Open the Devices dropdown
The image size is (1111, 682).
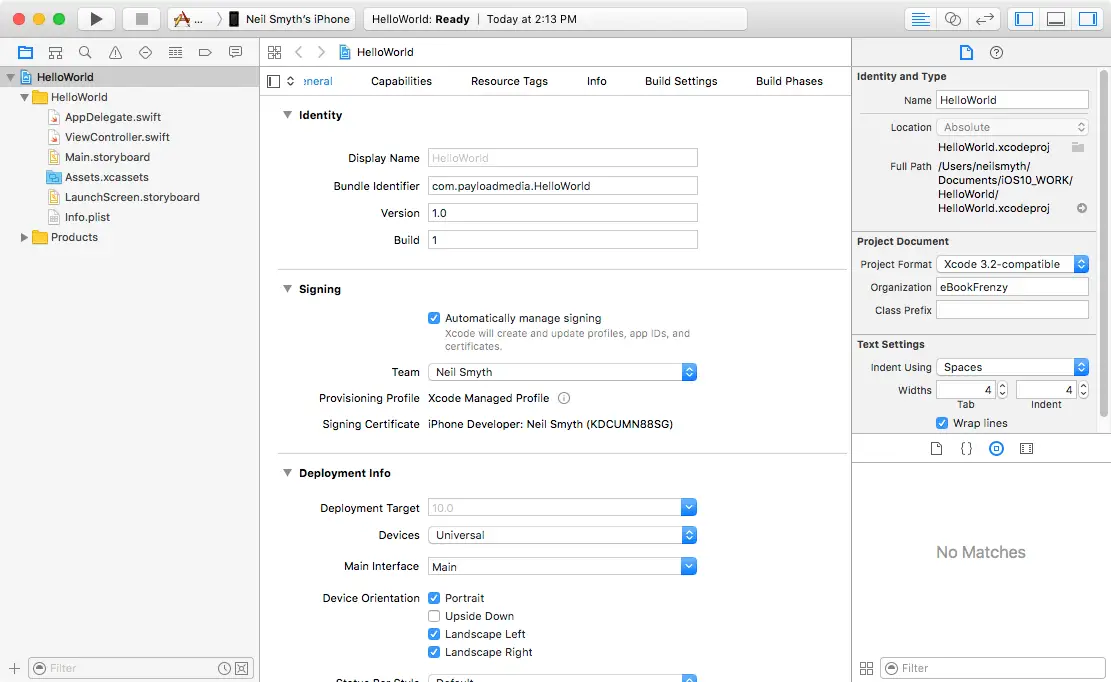pyautogui.click(x=688, y=535)
